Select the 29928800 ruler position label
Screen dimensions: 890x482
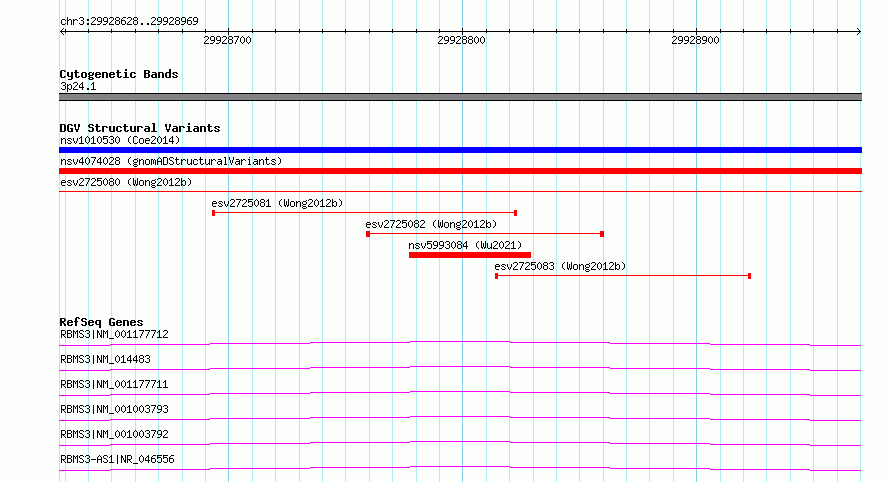coord(461,40)
